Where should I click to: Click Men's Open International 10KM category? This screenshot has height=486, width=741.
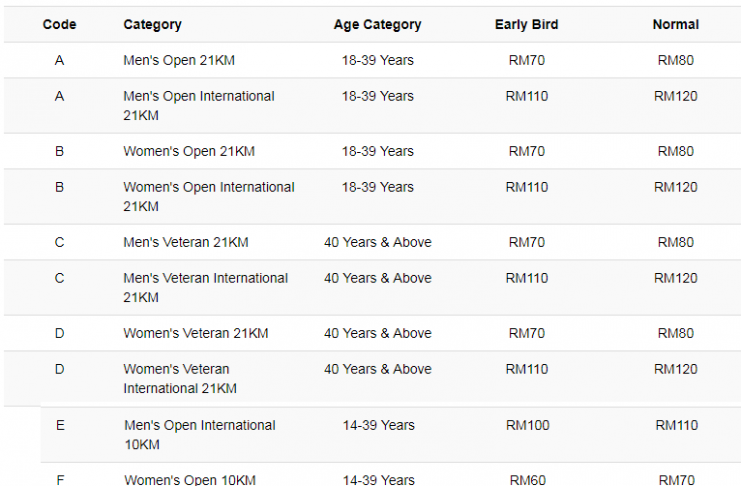[200, 435]
